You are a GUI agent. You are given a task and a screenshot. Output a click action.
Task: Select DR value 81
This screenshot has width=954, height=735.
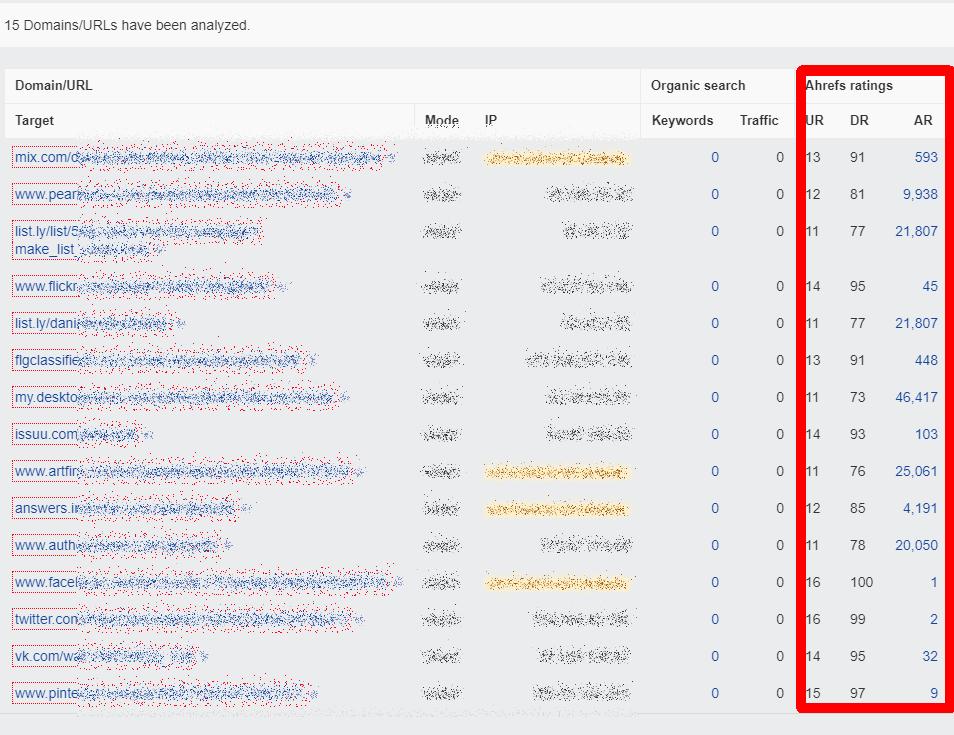(x=858, y=195)
